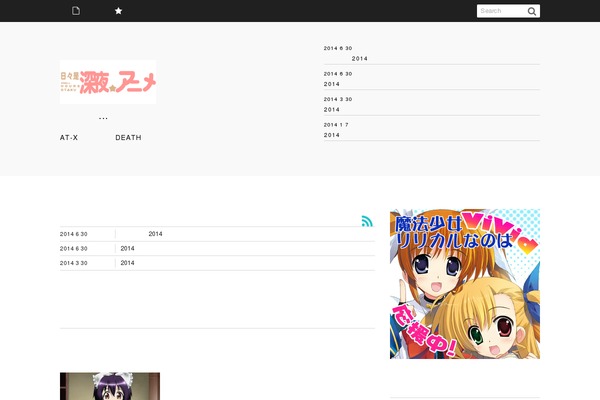600x400 pixels.
Task: Open the pink anime site logo
Action: point(108,82)
